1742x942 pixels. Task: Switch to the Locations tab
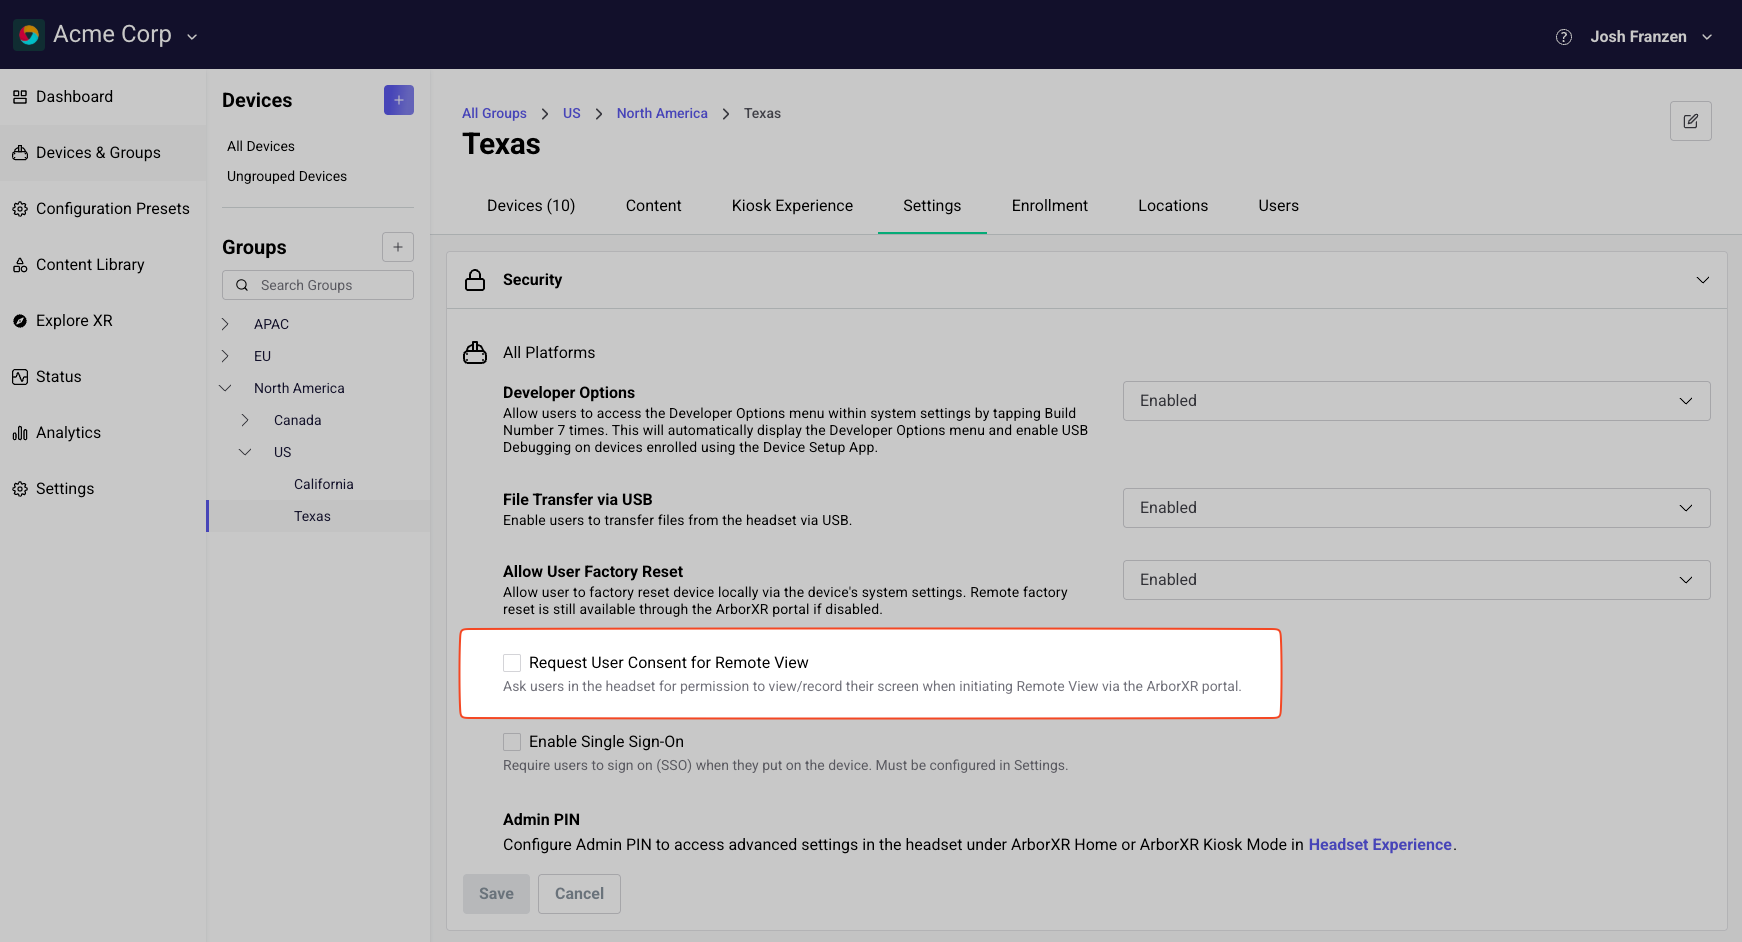pyautogui.click(x=1173, y=206)
